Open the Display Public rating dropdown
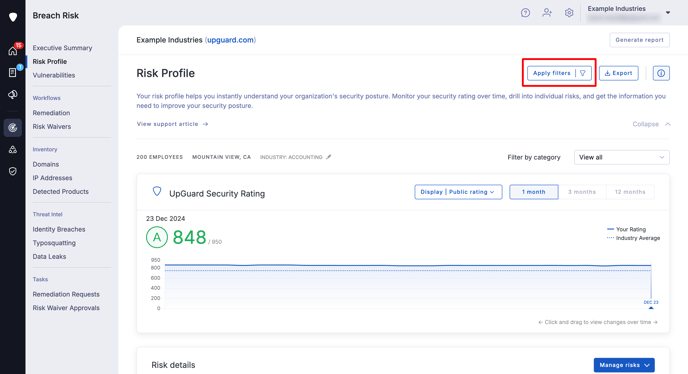Image resolution: width=688 pixels, height=374 pixels. 458,192
